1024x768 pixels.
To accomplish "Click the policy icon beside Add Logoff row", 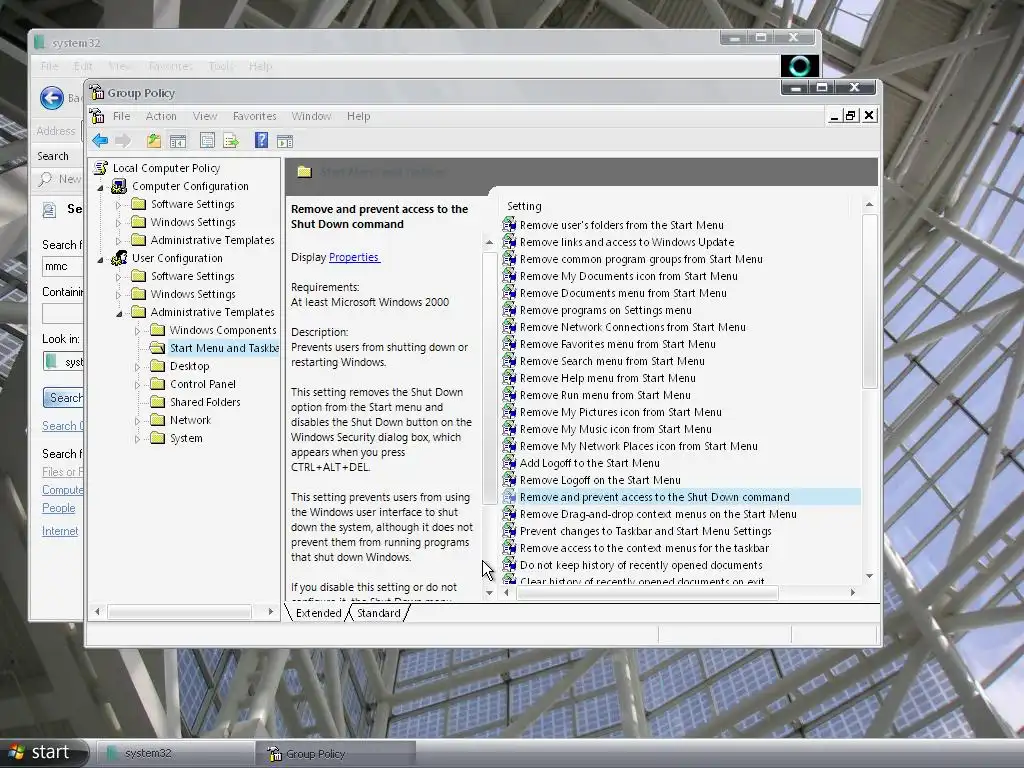I will click(x=509, y=462).
